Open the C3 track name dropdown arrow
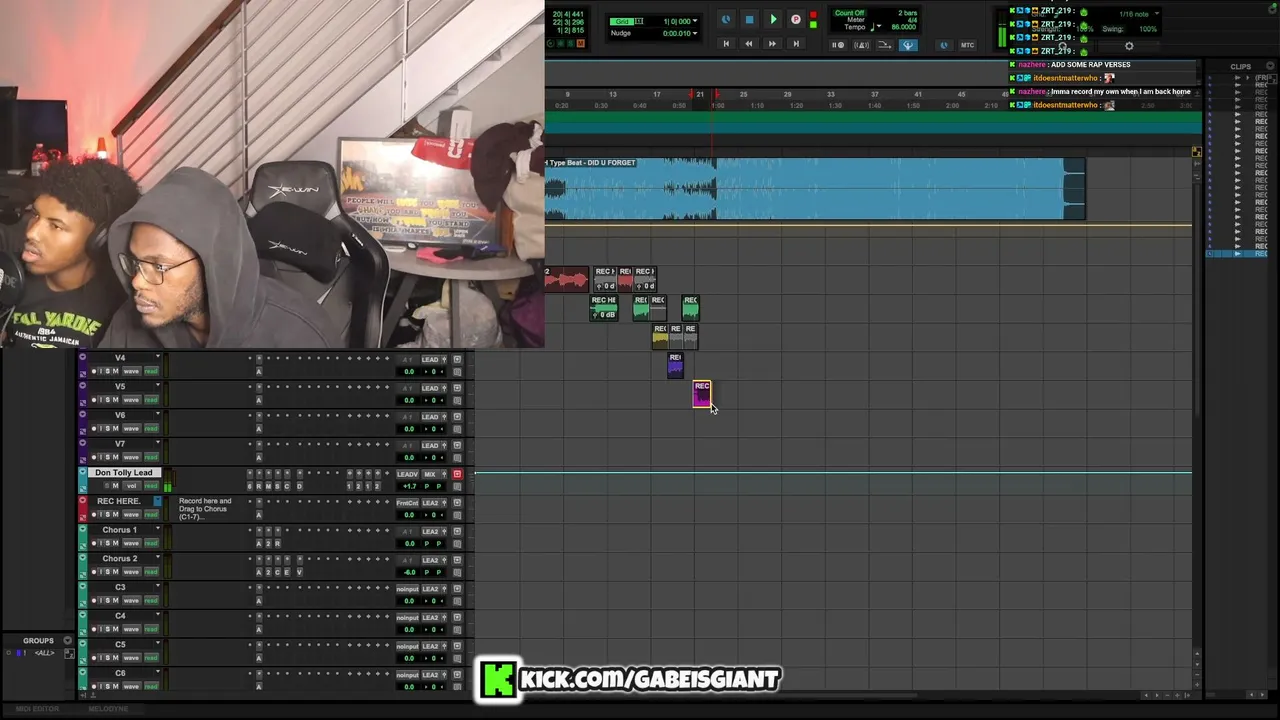The height and width of the screenshot is (720, 1280). coord(158,586)
